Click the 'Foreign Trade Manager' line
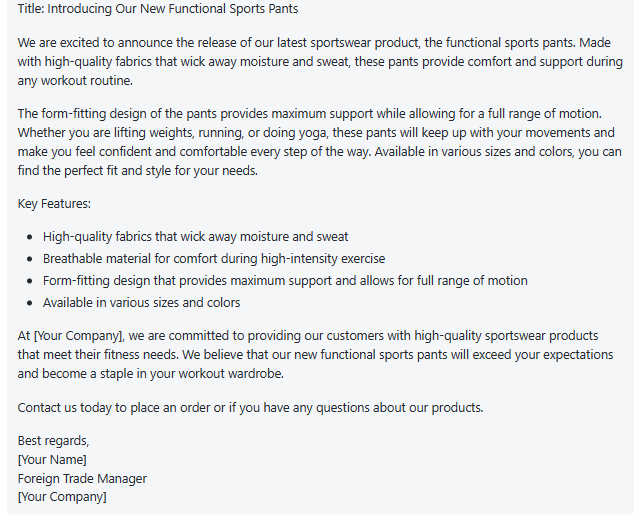This screenshot has height=520, width=636. coord(82,479)
